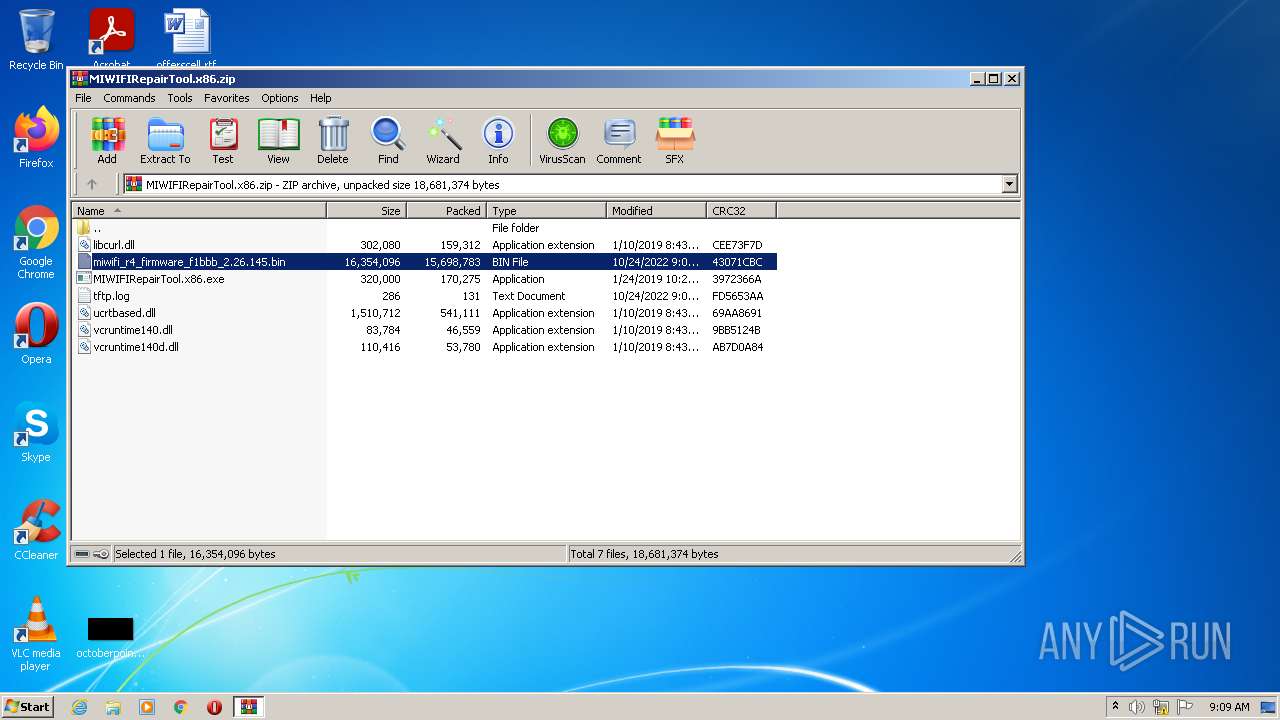Screen dimensions: 1280x720
Task: Show archive Info icon
Action: point(498,140)
